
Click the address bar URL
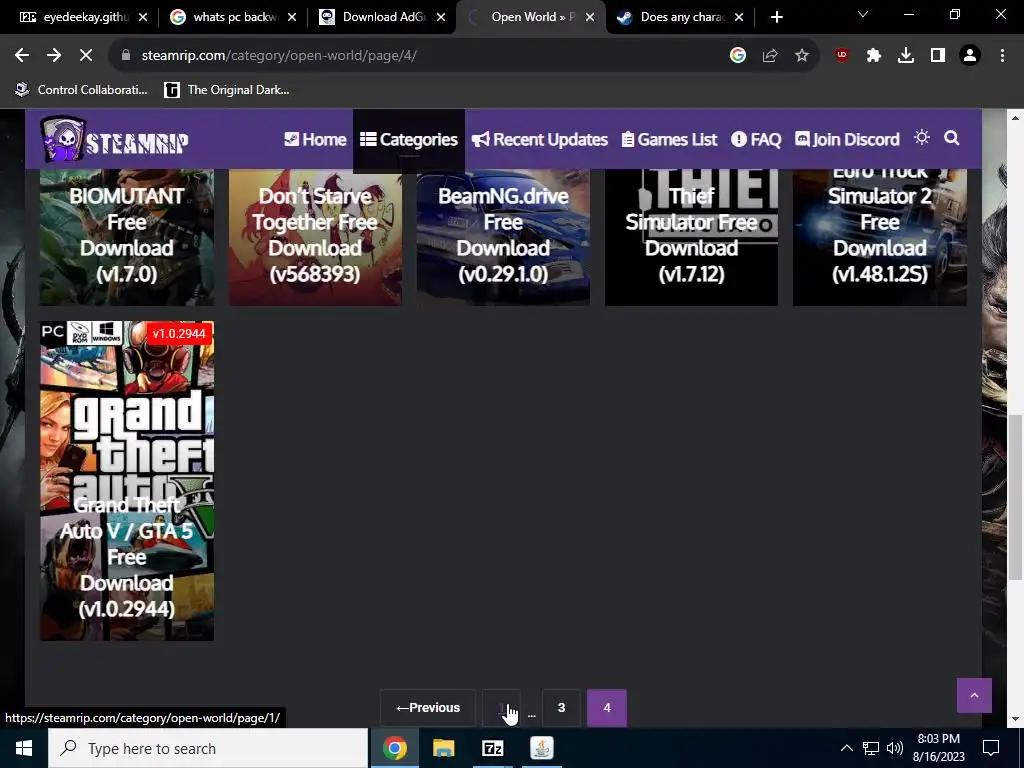[279, 56]
